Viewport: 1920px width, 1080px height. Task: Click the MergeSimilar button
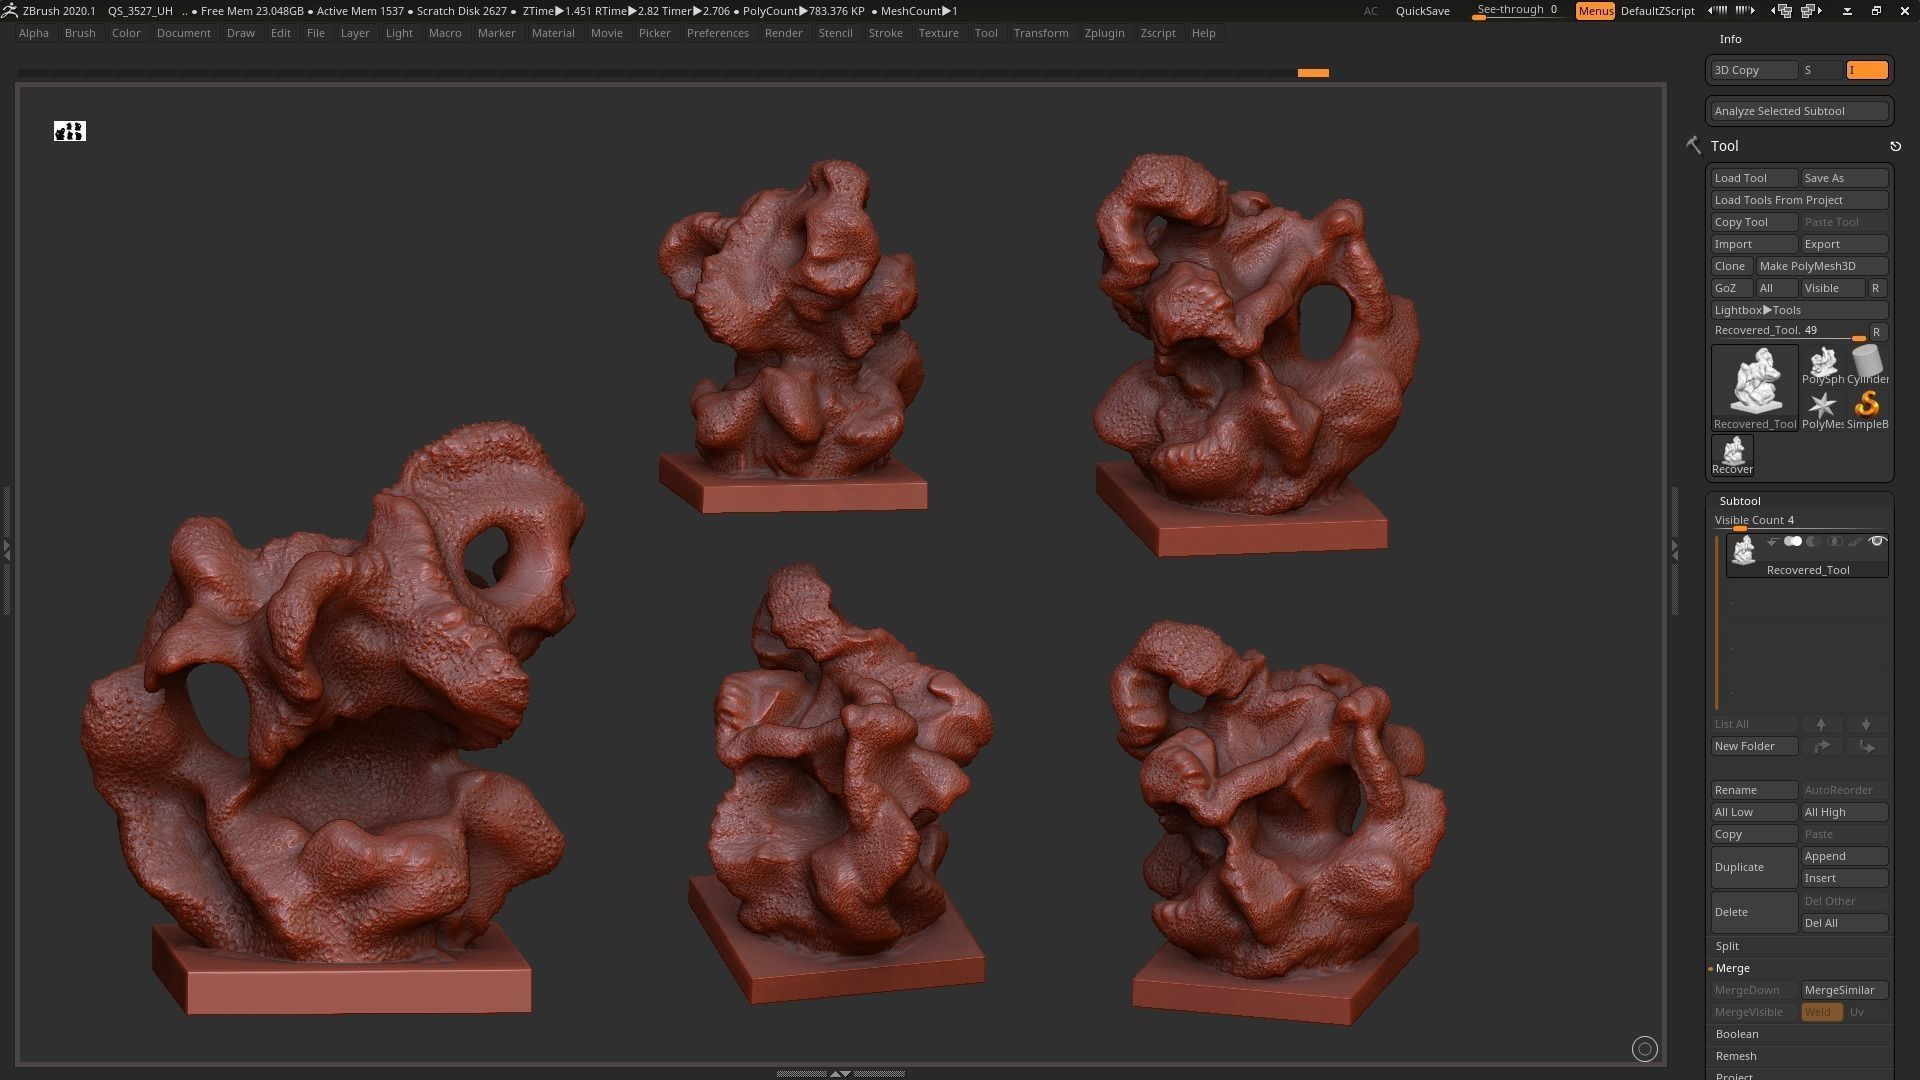click(1844, 990)
